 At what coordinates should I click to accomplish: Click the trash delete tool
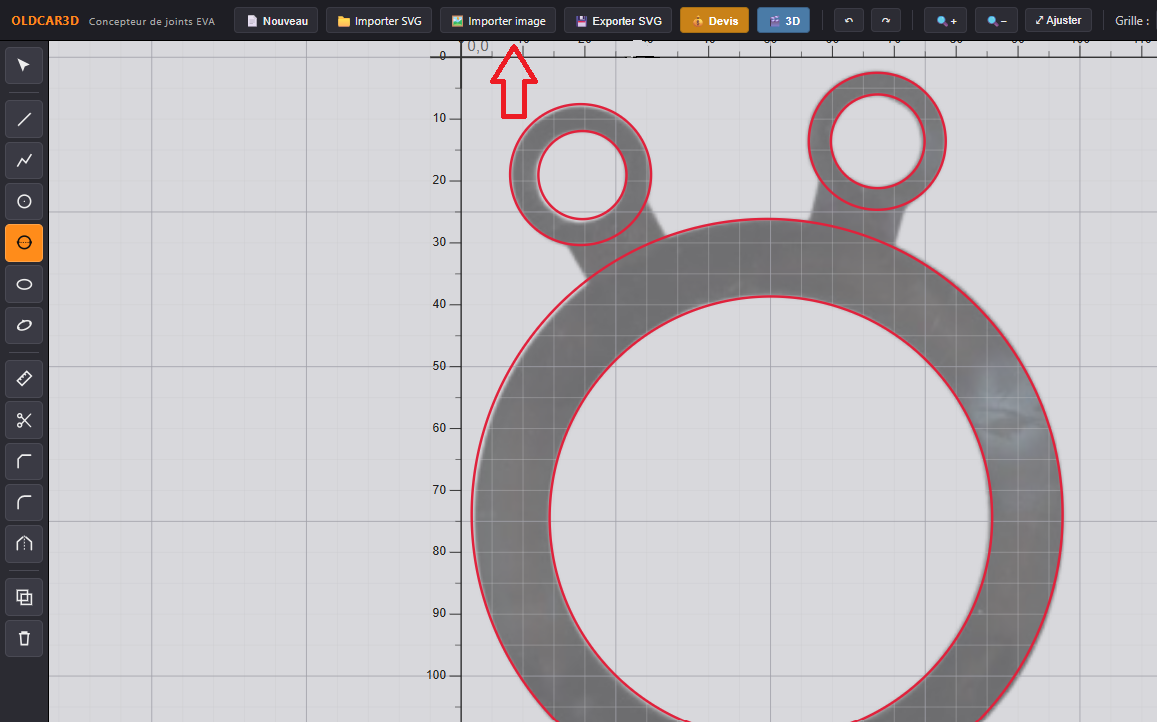24,639
